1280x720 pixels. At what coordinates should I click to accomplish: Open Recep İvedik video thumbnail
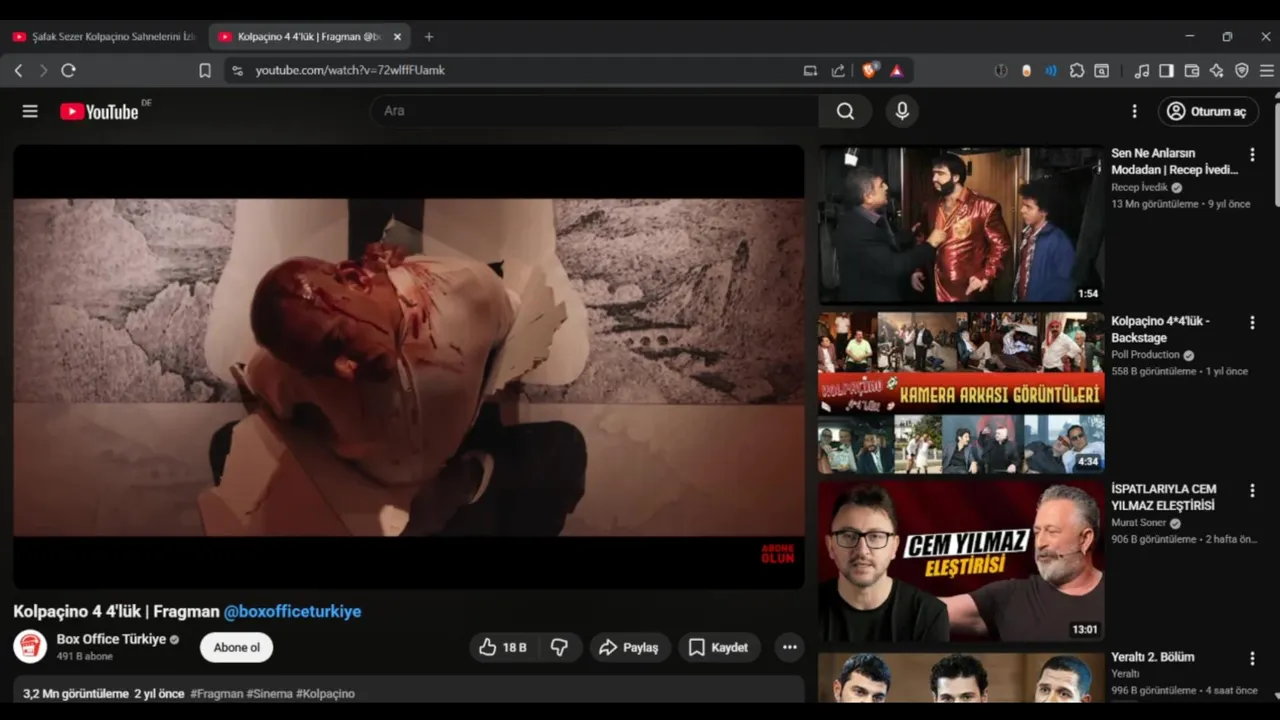click(x=962, y=225)
